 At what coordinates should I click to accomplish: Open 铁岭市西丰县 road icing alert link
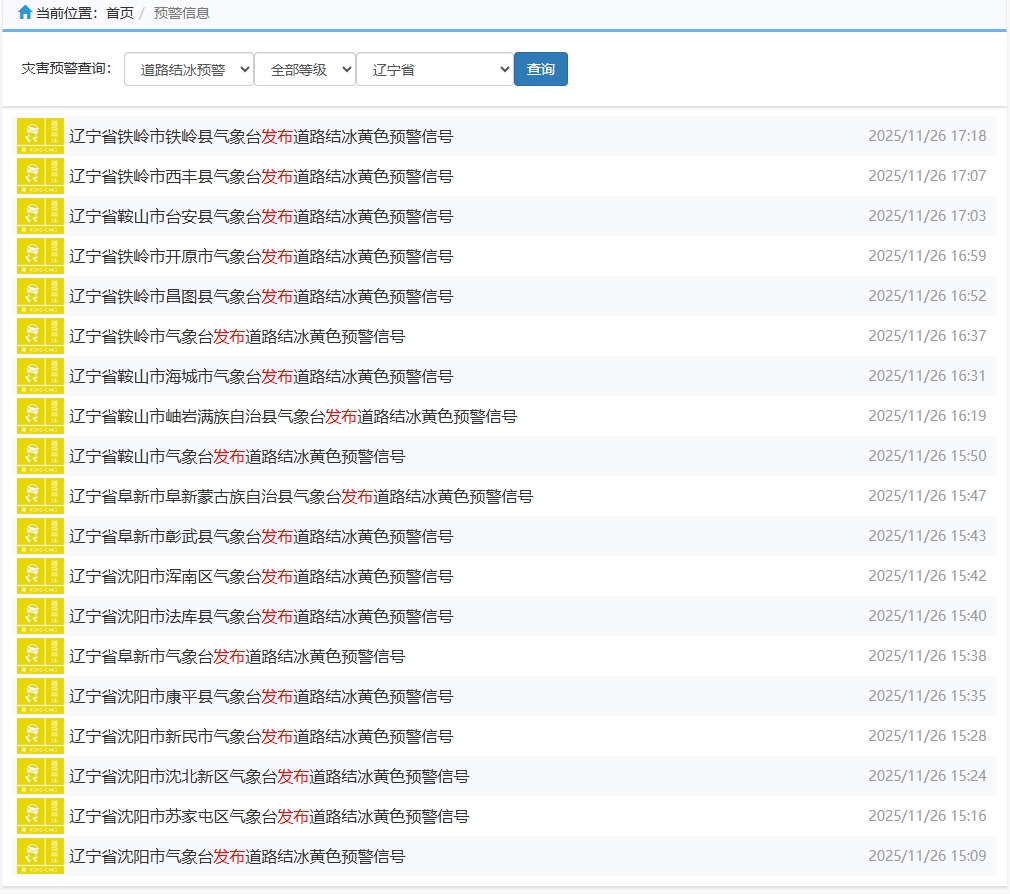point(261,176)
